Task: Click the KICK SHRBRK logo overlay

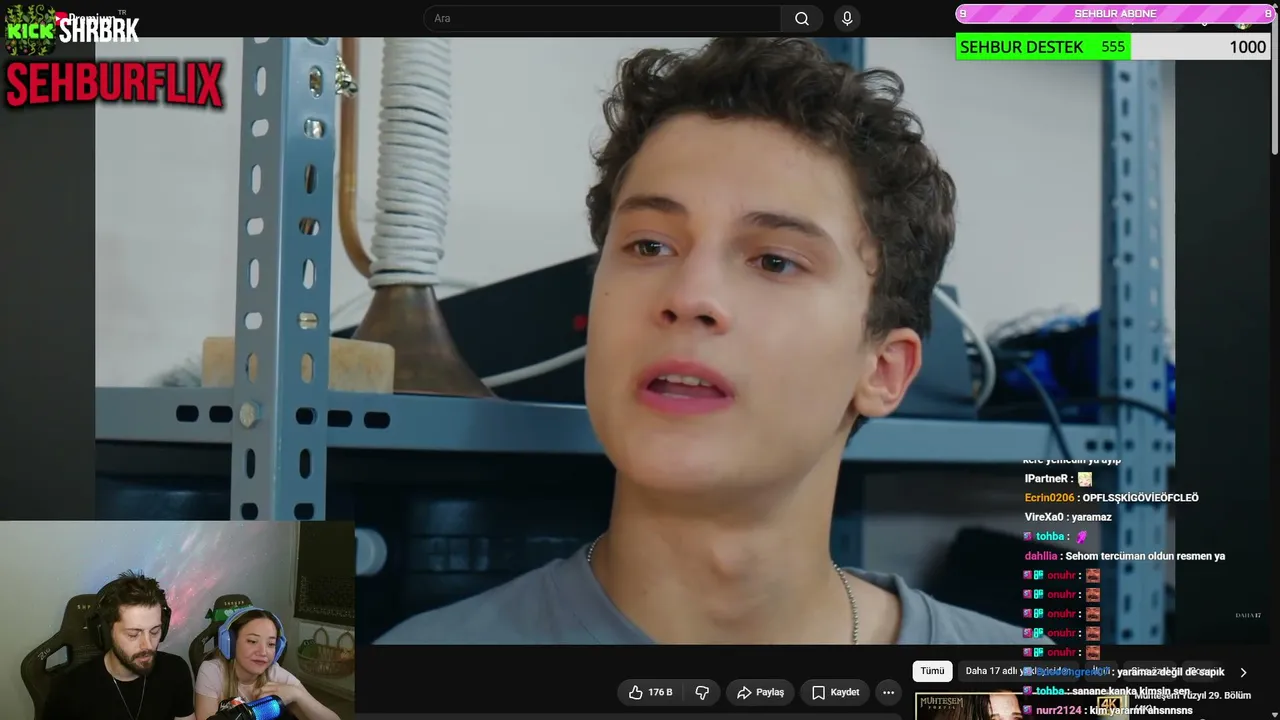Action: [x=72, y=28]
